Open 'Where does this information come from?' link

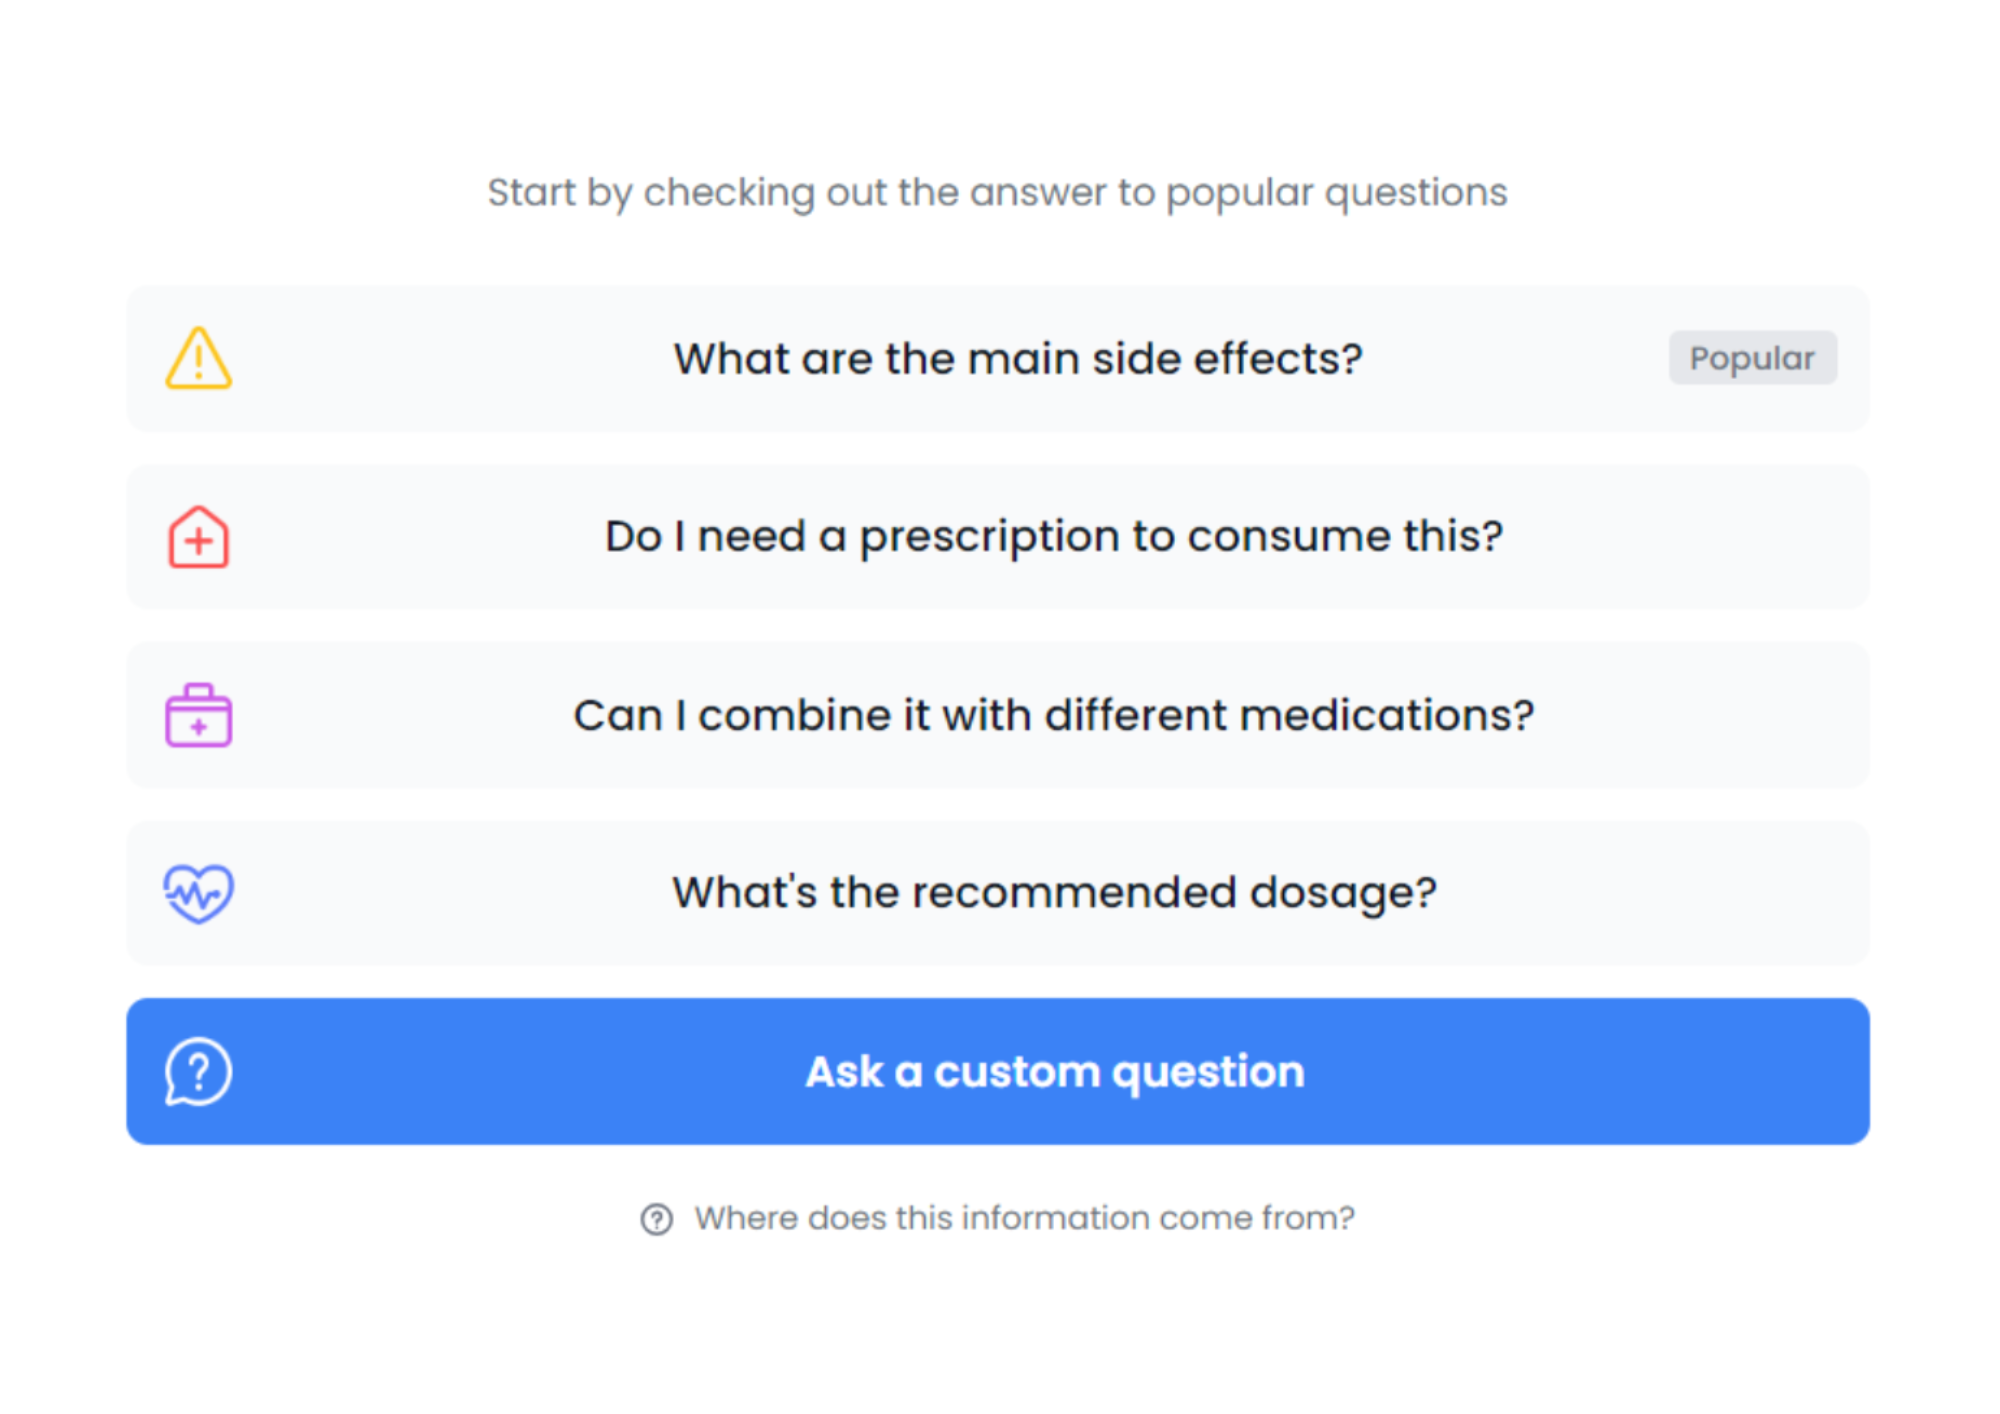(1024, 1218)
